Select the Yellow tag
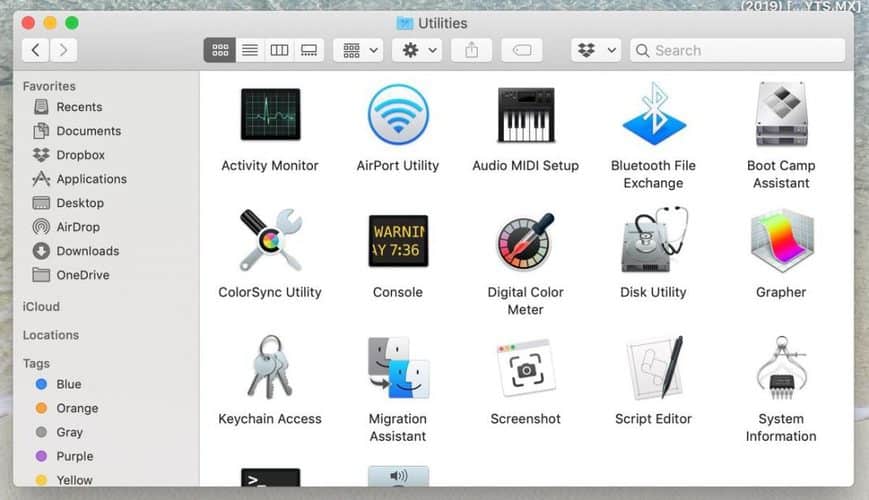Image resolution: width=869 pixels, height=500 pixels. tap(64, 480)
